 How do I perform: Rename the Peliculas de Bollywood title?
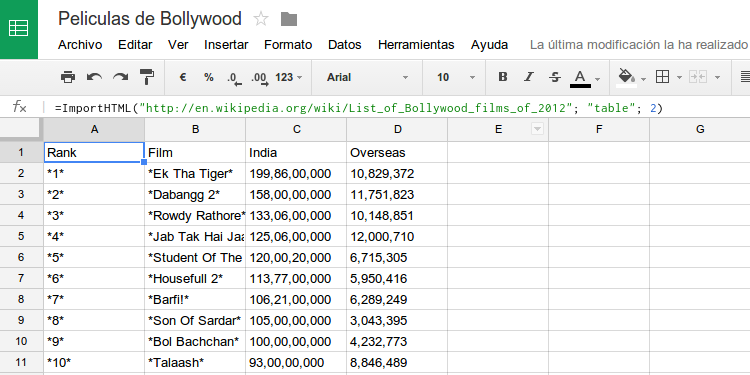[150, 19]
